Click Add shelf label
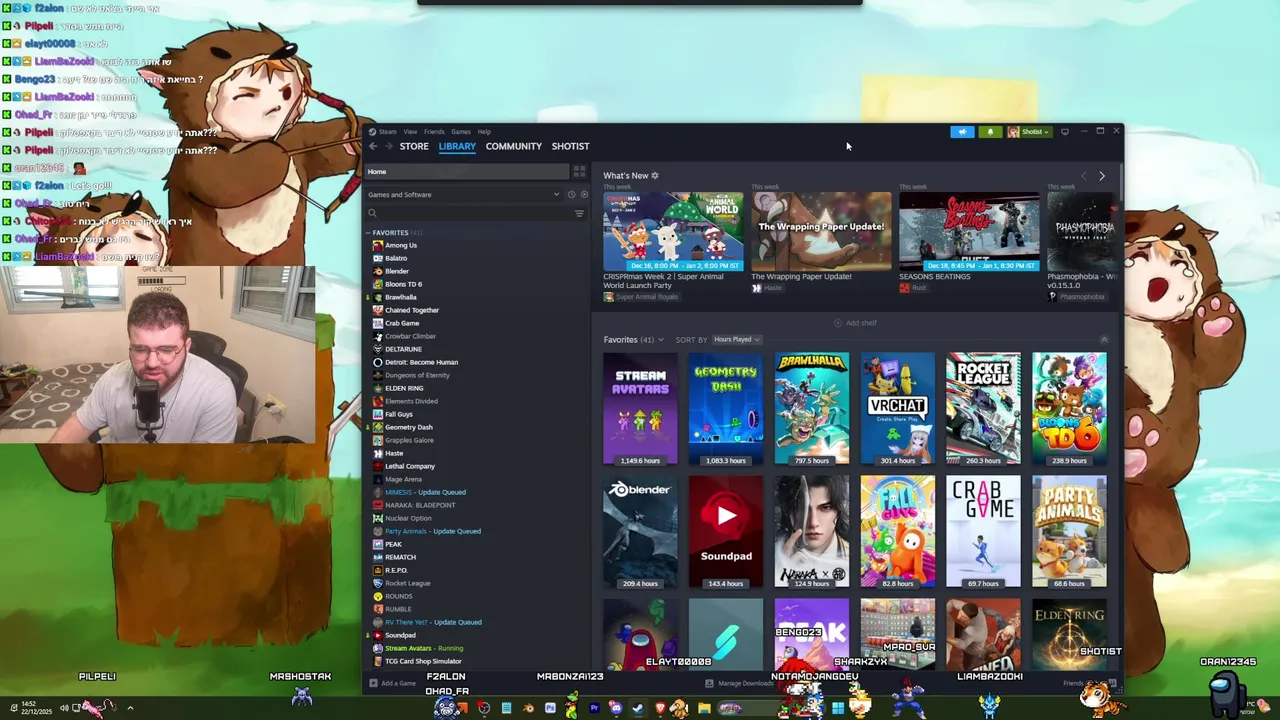The width and height of the screenshot is (1280, 720). (x=861, y=323)
